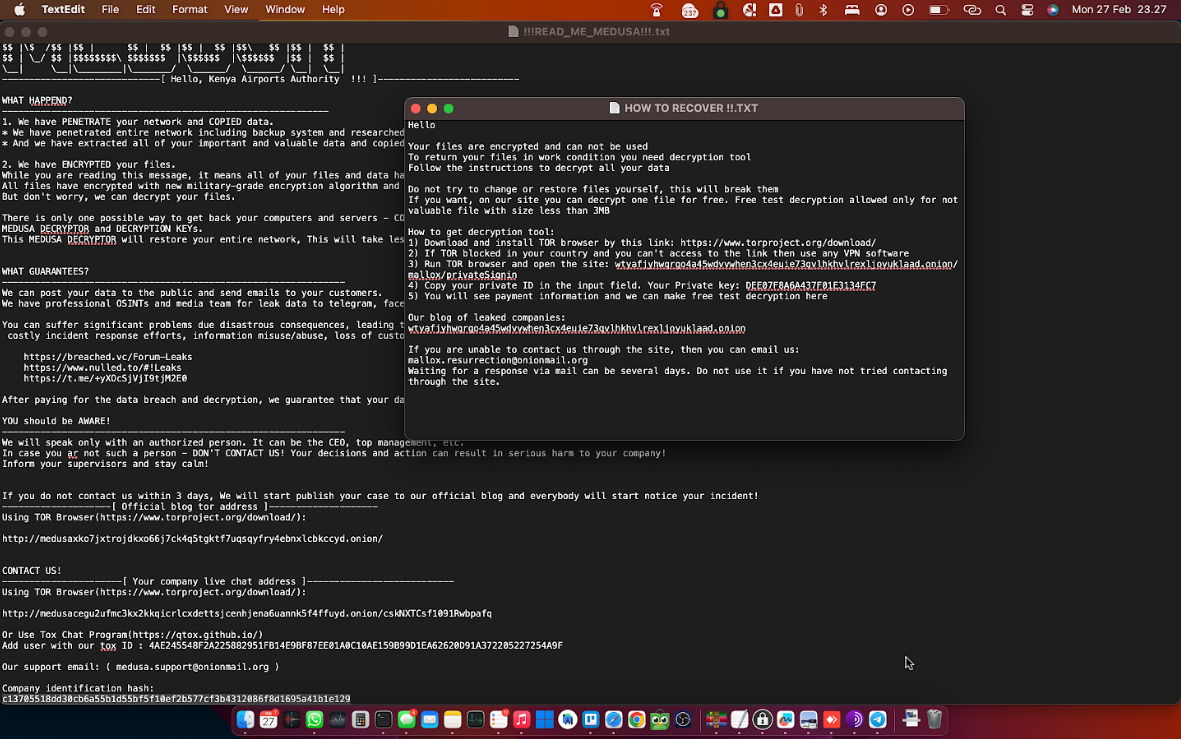
Task: Open OBS Studio from the dock
Action: pyautogui.click(x=683, y=720)
